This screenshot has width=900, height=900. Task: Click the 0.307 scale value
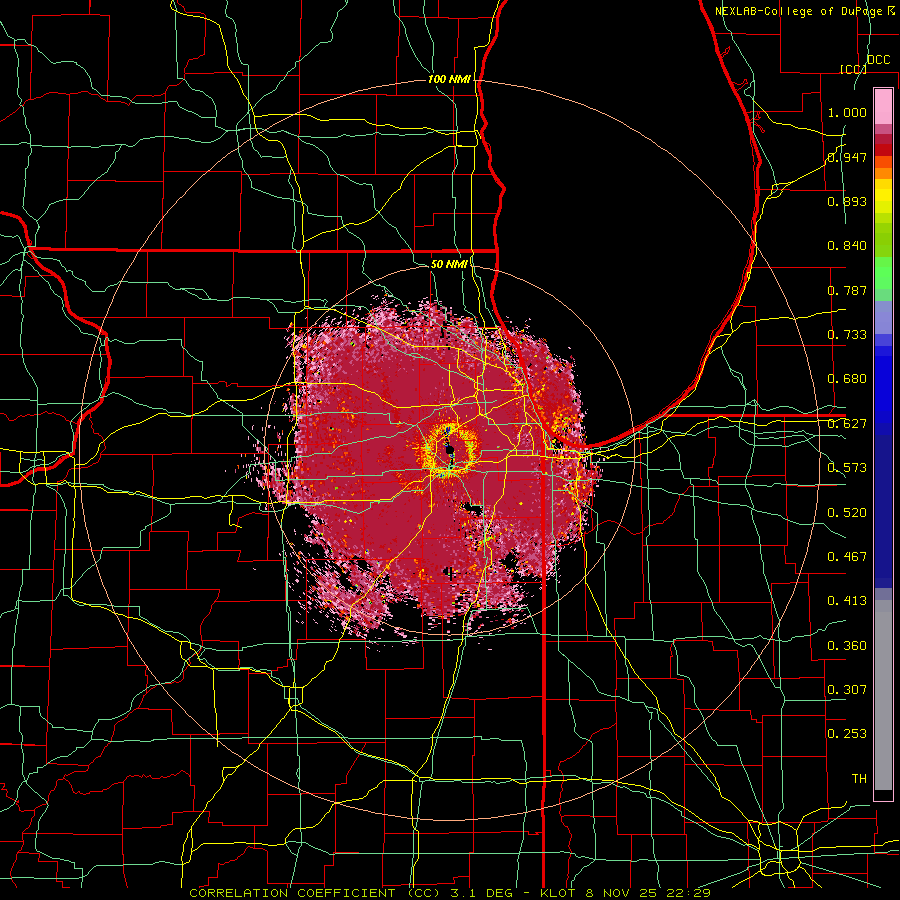pyautogui.click(x=847, y=690)
